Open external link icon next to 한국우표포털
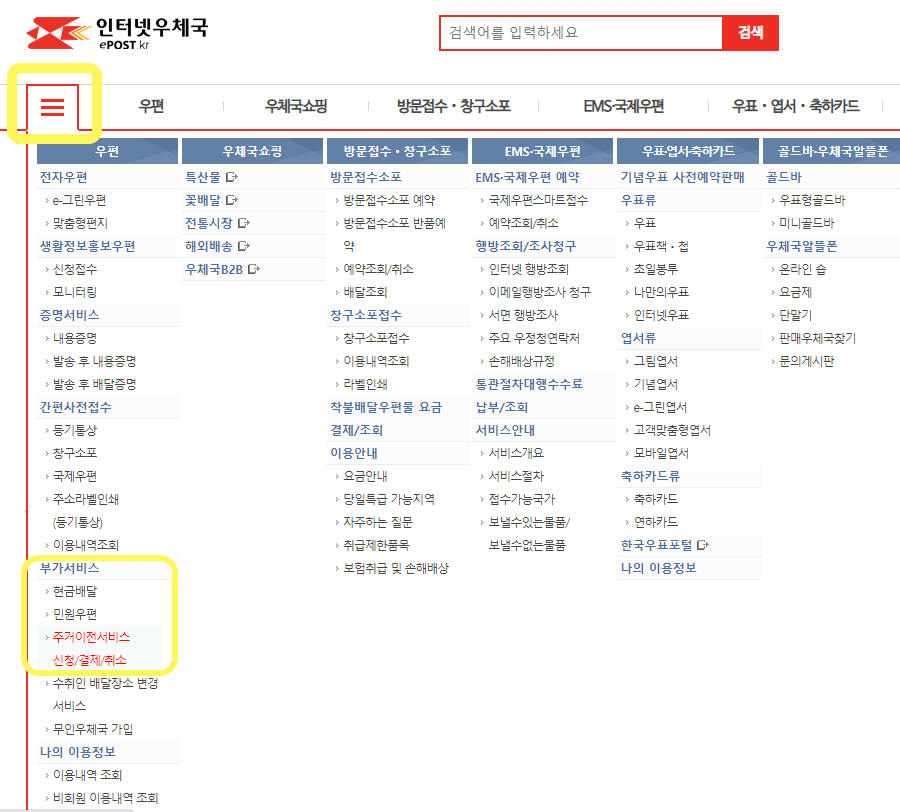 703,545
